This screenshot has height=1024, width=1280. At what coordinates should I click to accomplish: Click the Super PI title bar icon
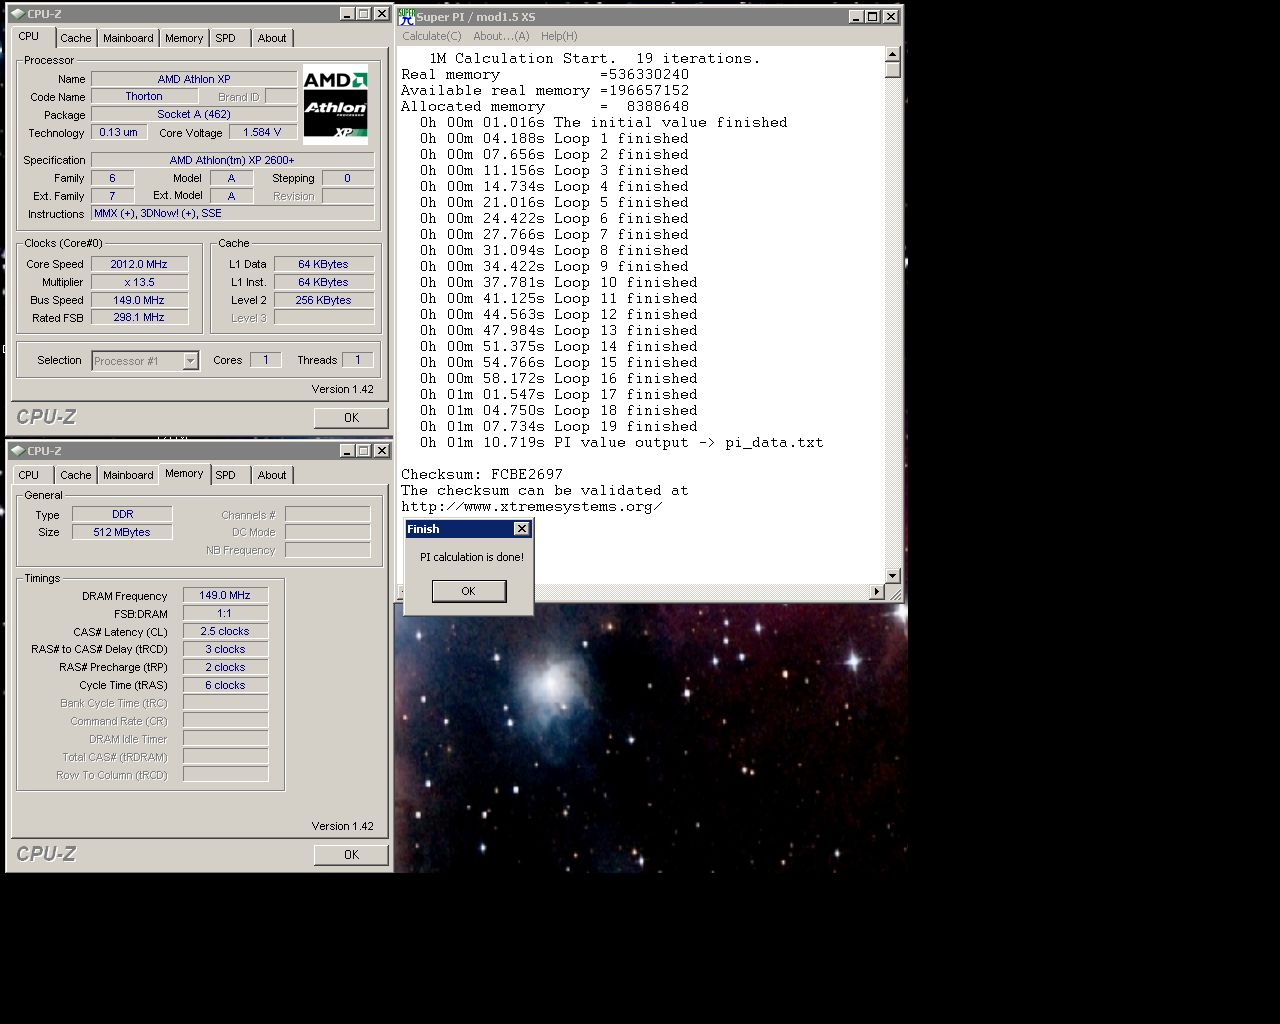point(406,16)
